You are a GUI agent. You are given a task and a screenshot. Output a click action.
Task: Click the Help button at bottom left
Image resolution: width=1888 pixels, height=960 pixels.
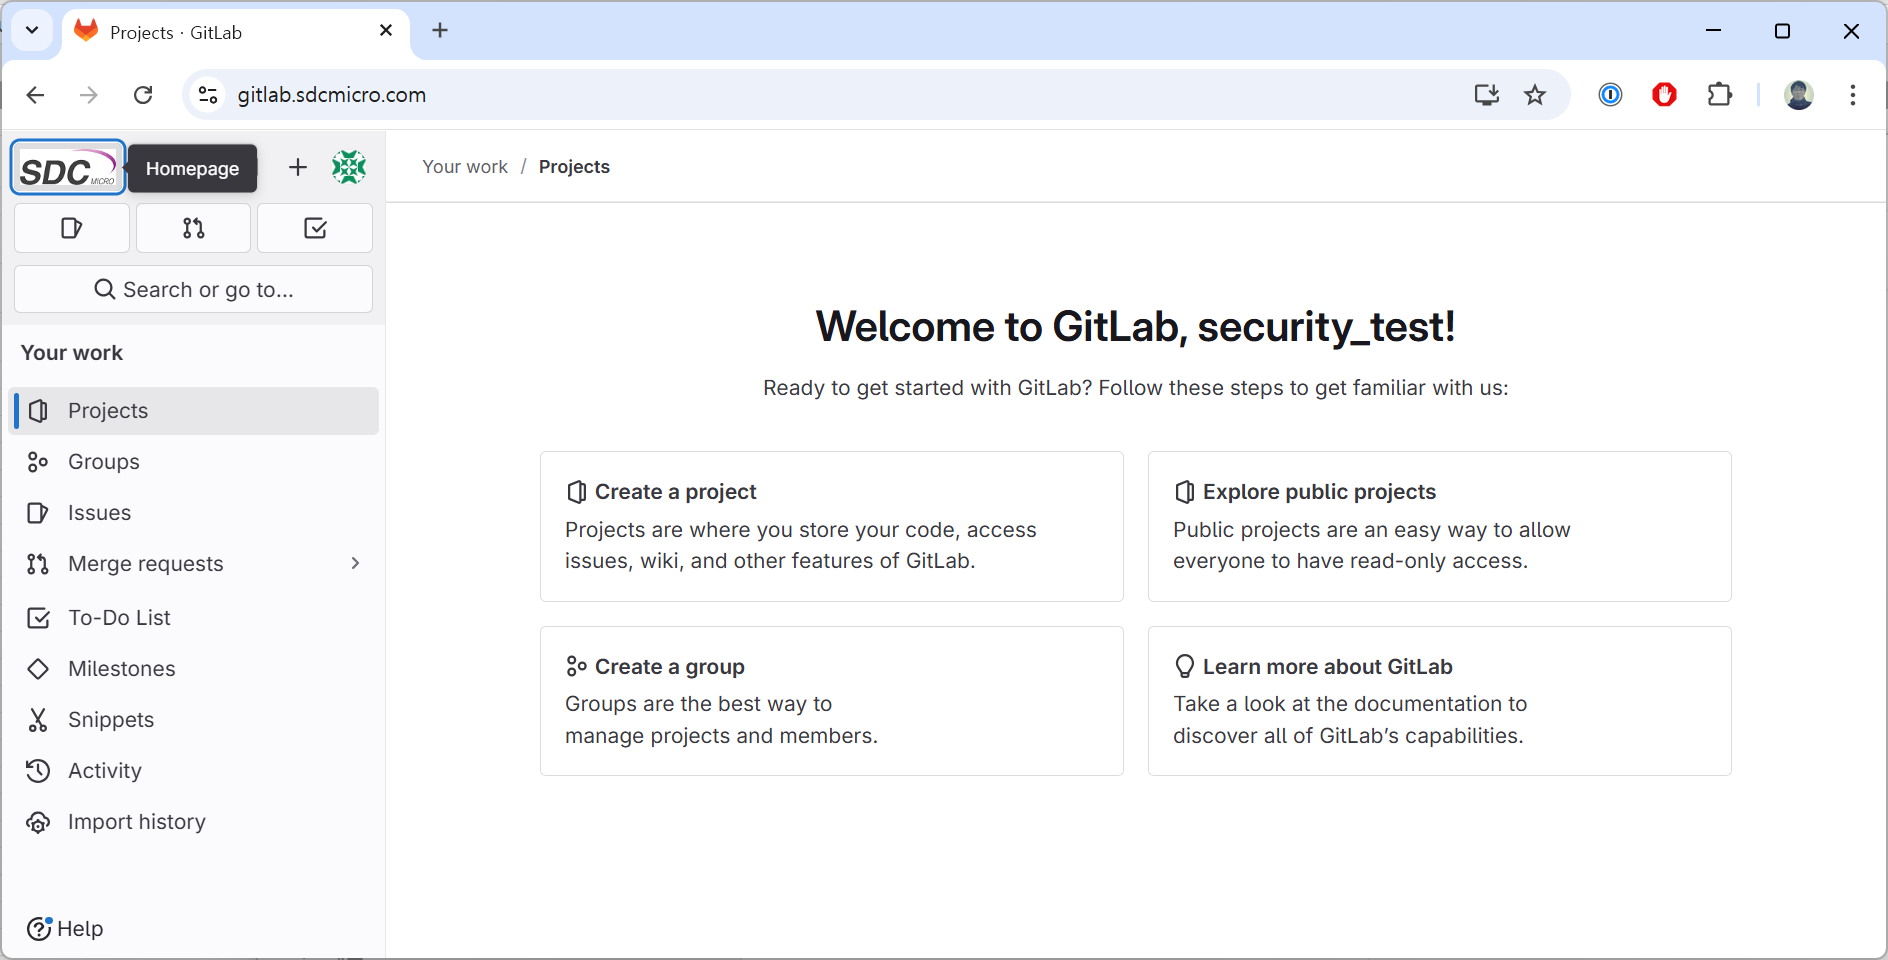coord(66,929)
